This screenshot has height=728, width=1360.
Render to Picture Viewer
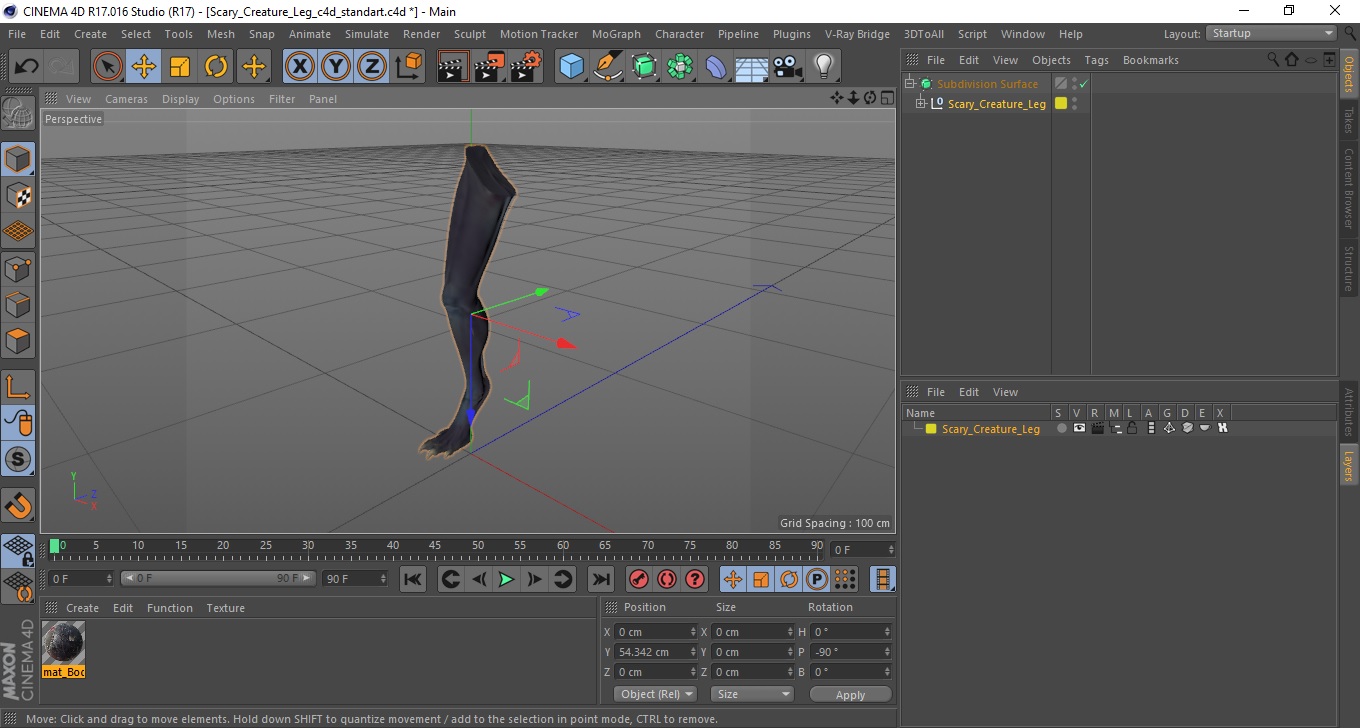pos(489,67)
